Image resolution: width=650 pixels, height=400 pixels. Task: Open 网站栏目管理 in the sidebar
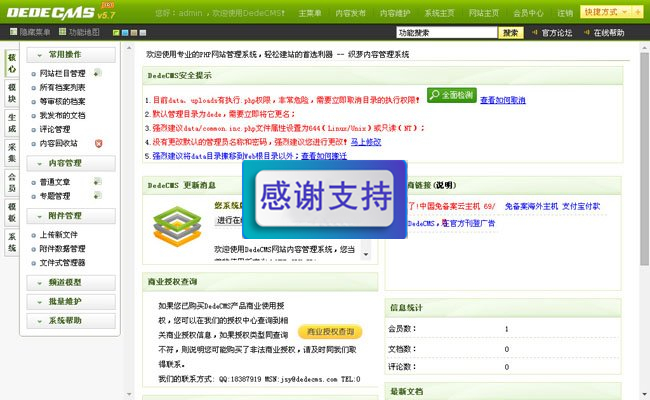point(62,73)
